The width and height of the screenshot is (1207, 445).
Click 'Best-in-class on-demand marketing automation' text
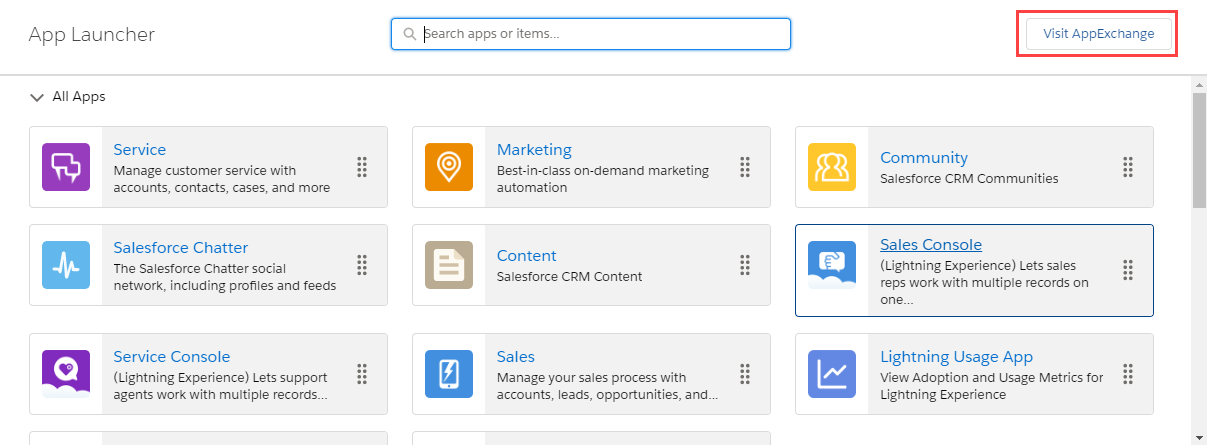click(x=603, y=179)
